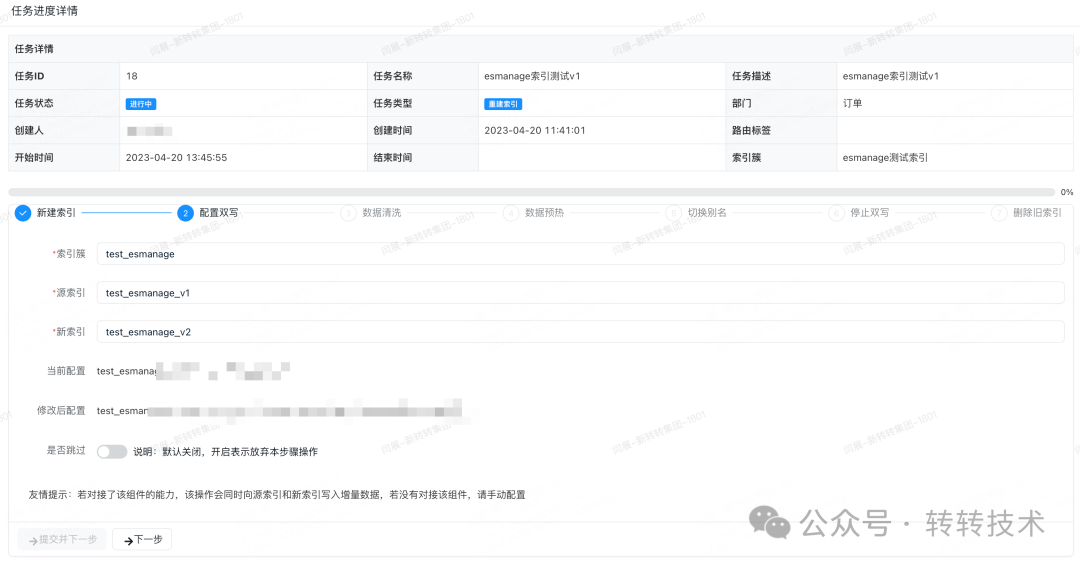
Task: Click the 说明 description beside skip switch
Action: [225, 452]
